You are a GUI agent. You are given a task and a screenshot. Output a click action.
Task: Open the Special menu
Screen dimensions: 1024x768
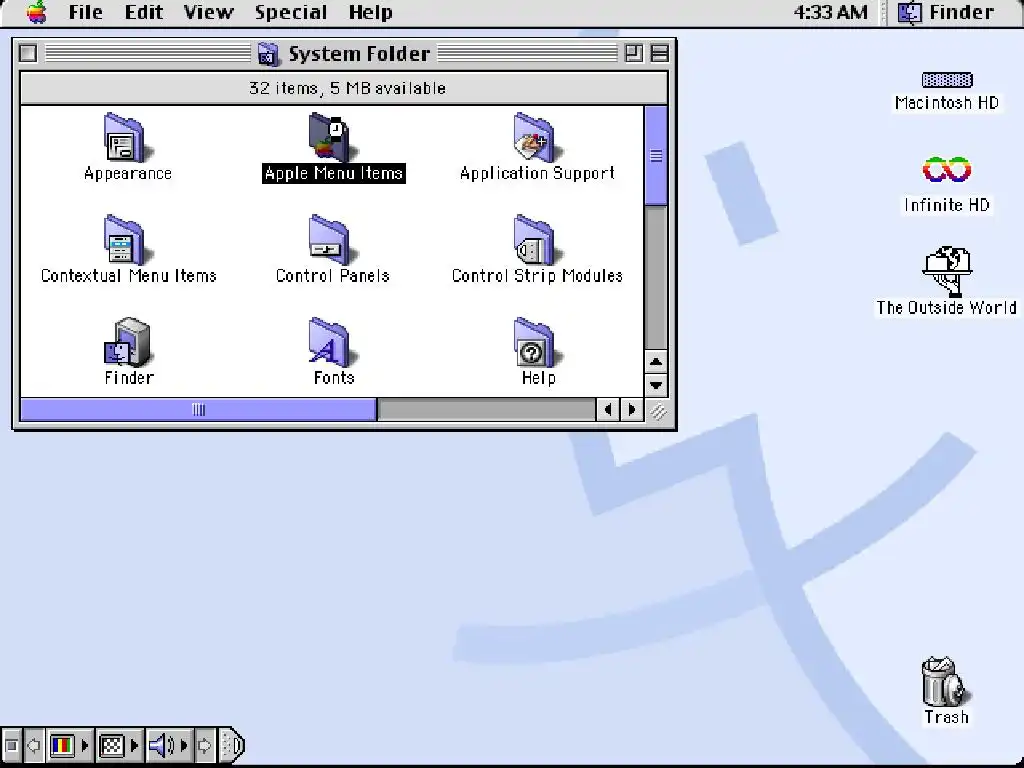coord(291,12)
